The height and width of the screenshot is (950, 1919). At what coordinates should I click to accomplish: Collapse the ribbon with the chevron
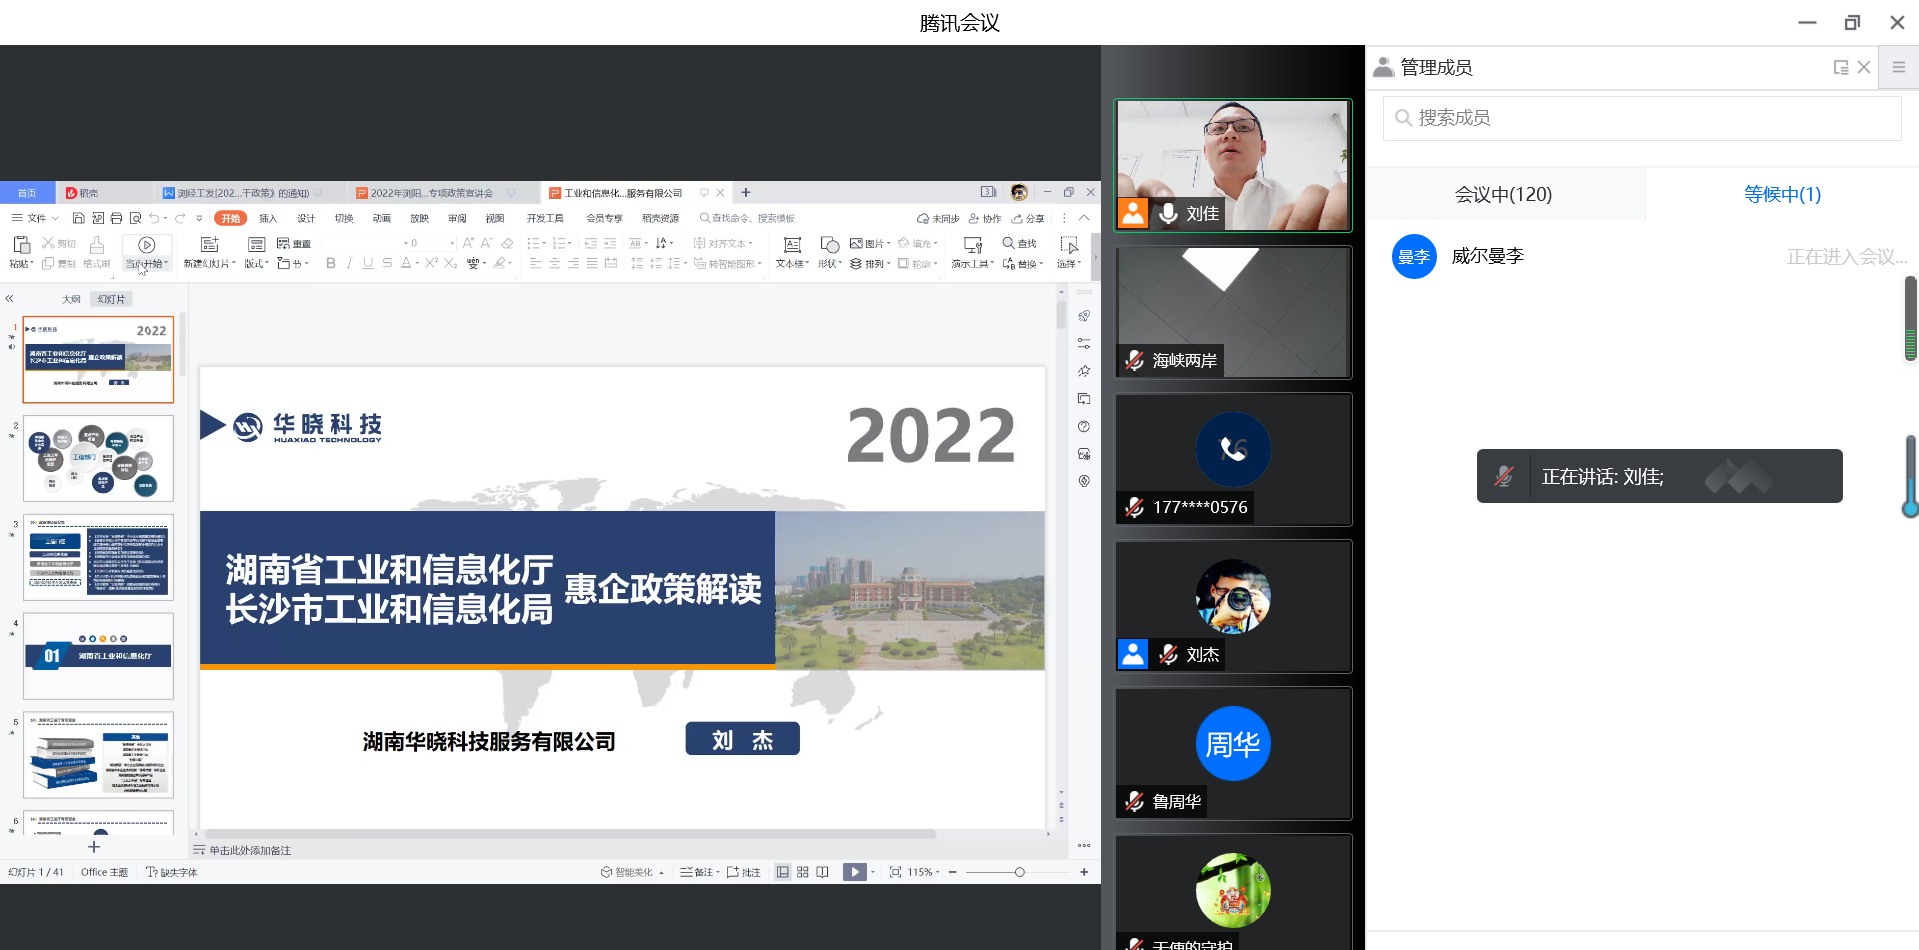point(1084,218)
